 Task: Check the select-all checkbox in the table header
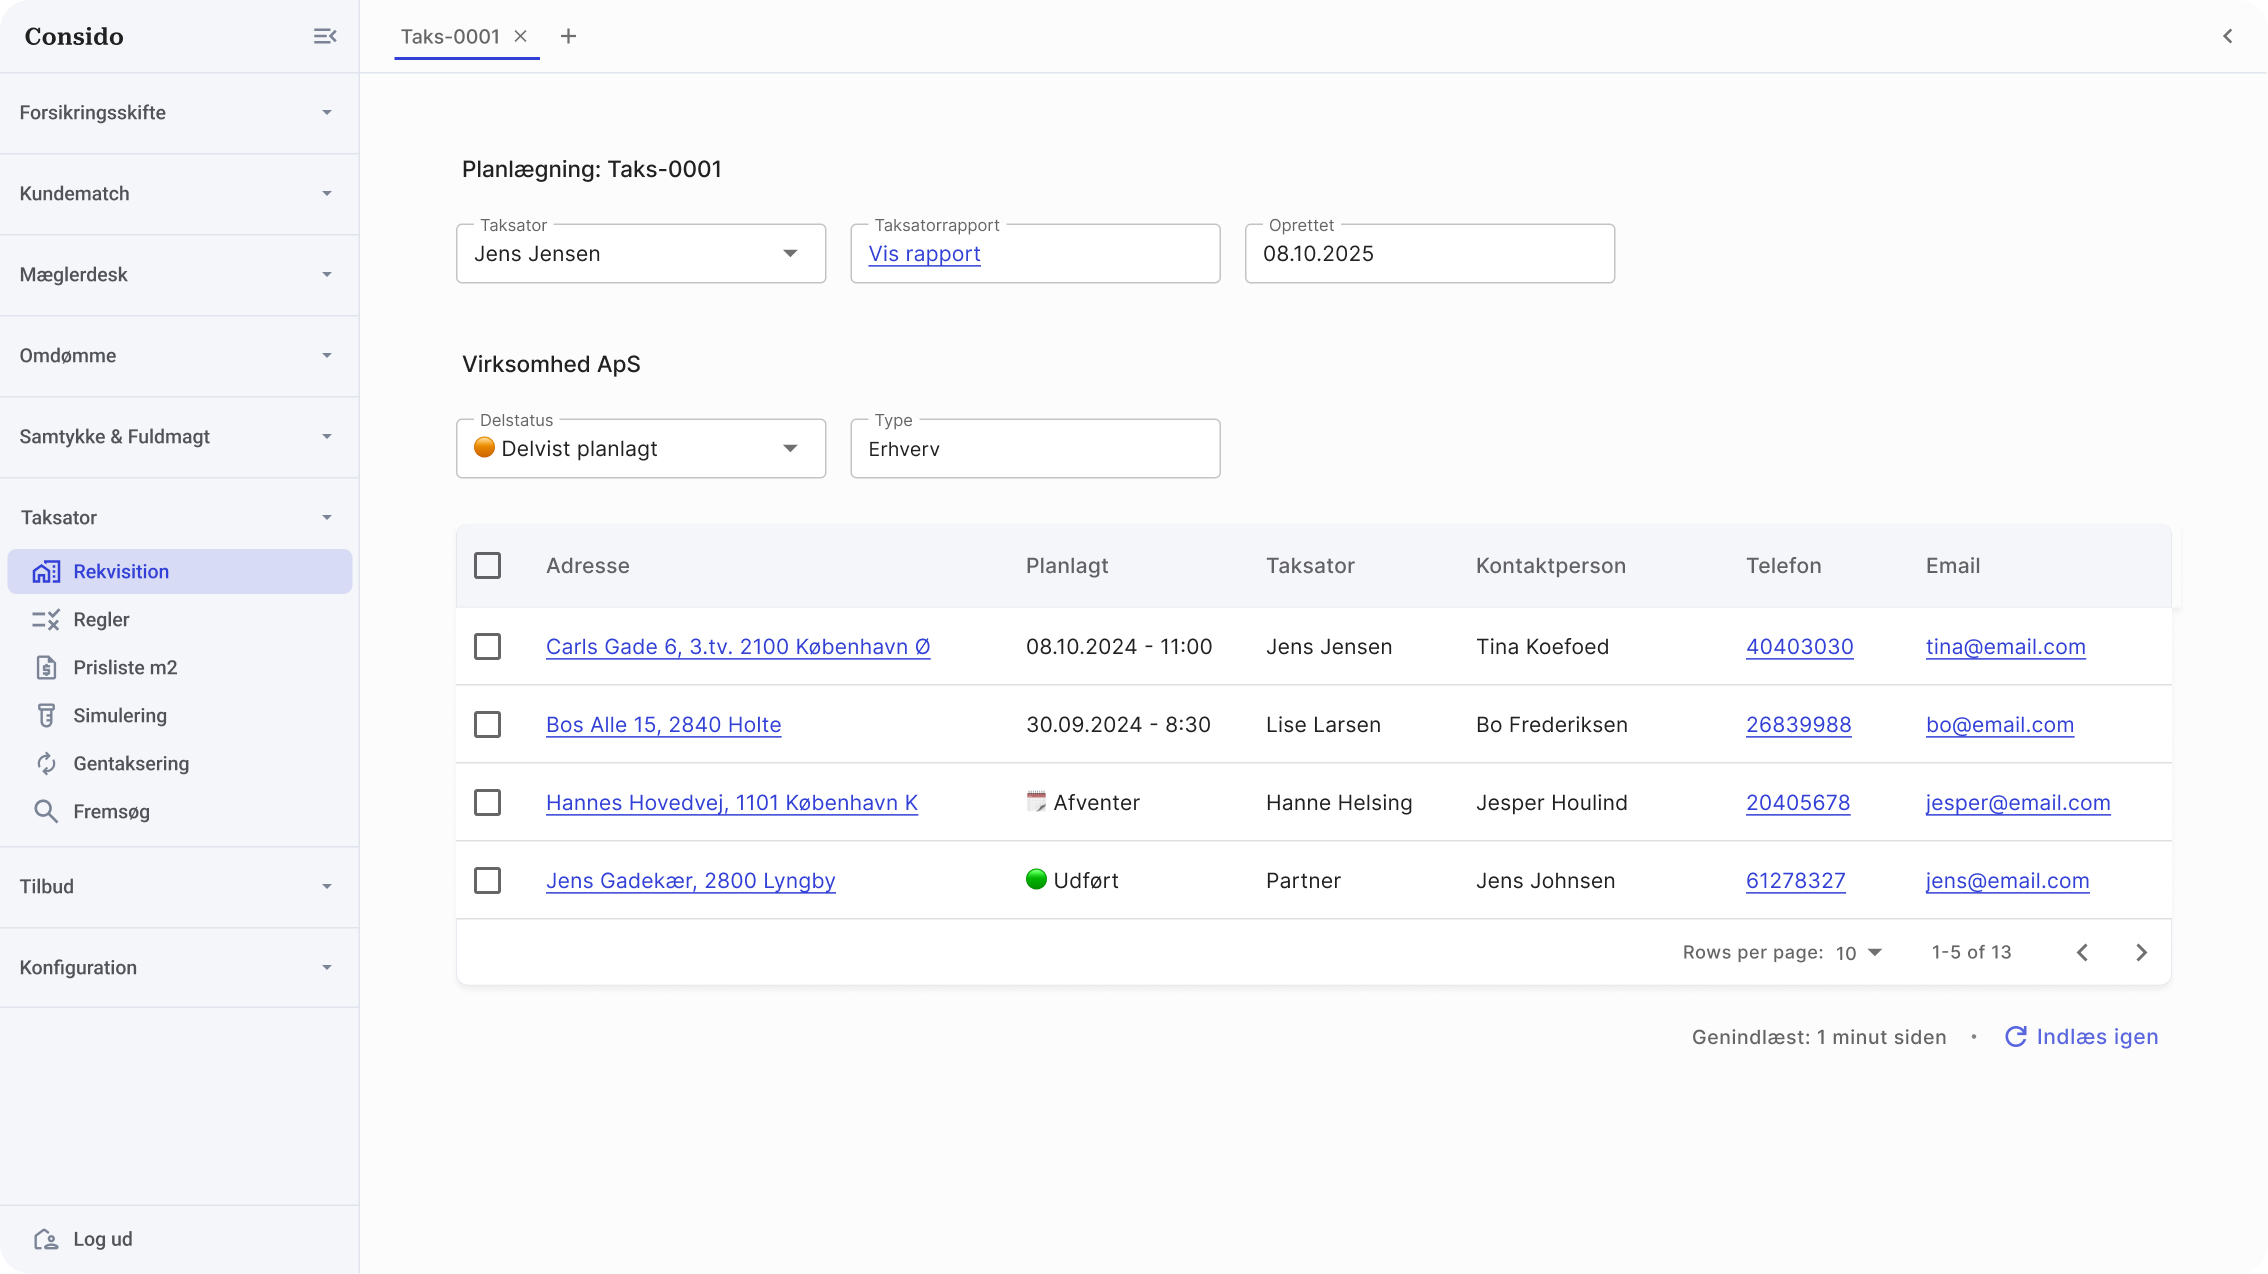tap(487, 566)
